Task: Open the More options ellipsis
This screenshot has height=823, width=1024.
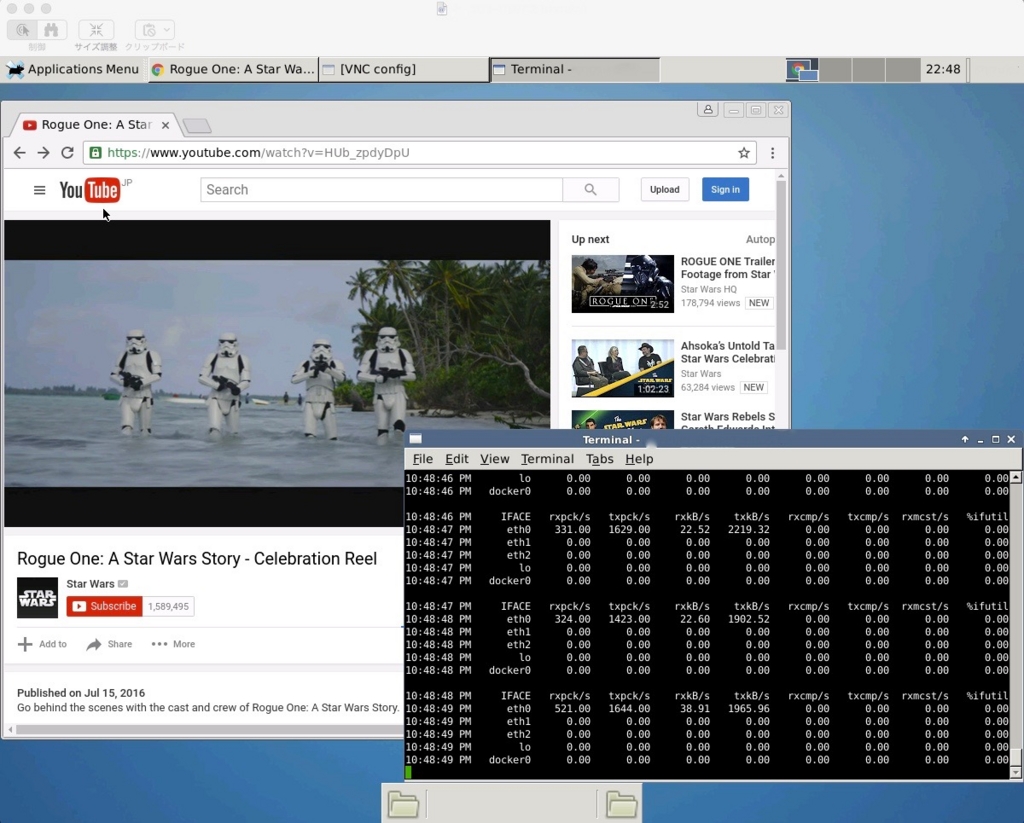Action: click(159, 644)
